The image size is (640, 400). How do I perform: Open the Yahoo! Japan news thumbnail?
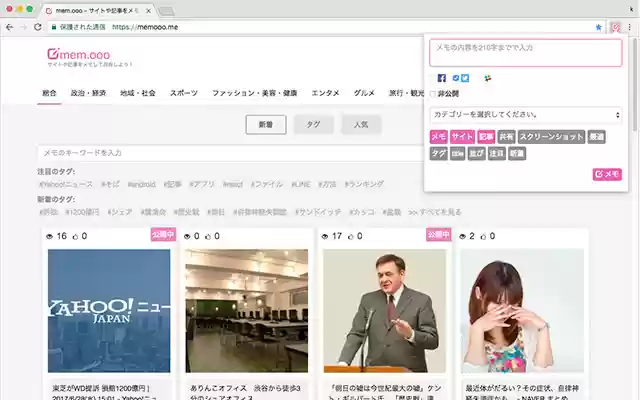[109, 311]
